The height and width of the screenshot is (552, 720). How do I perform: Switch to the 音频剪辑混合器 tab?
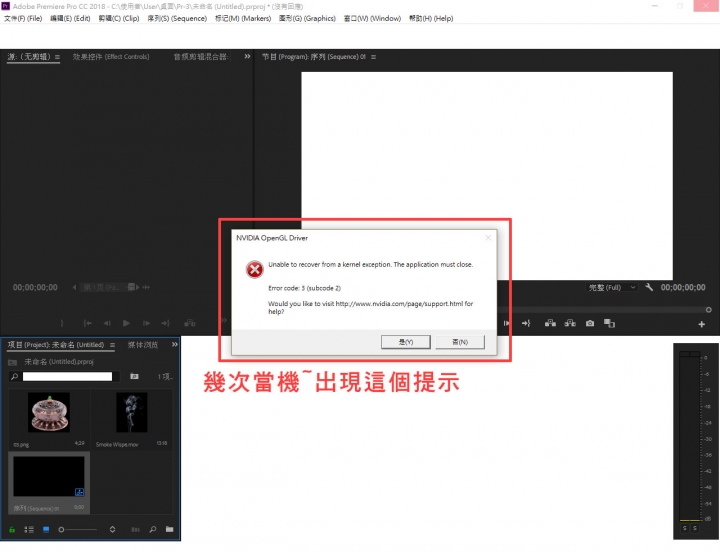[x=201, y=56]
